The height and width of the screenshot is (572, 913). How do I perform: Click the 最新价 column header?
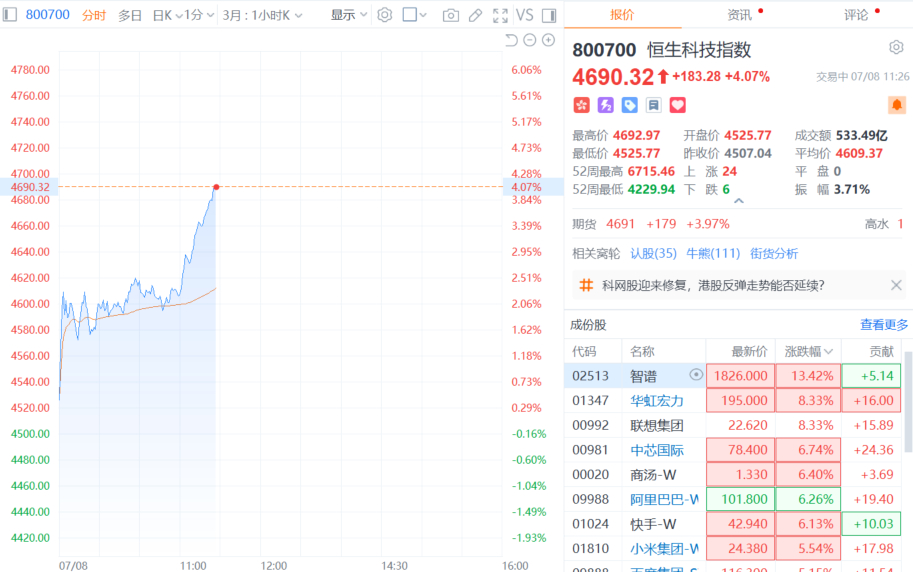coord(749,351)
